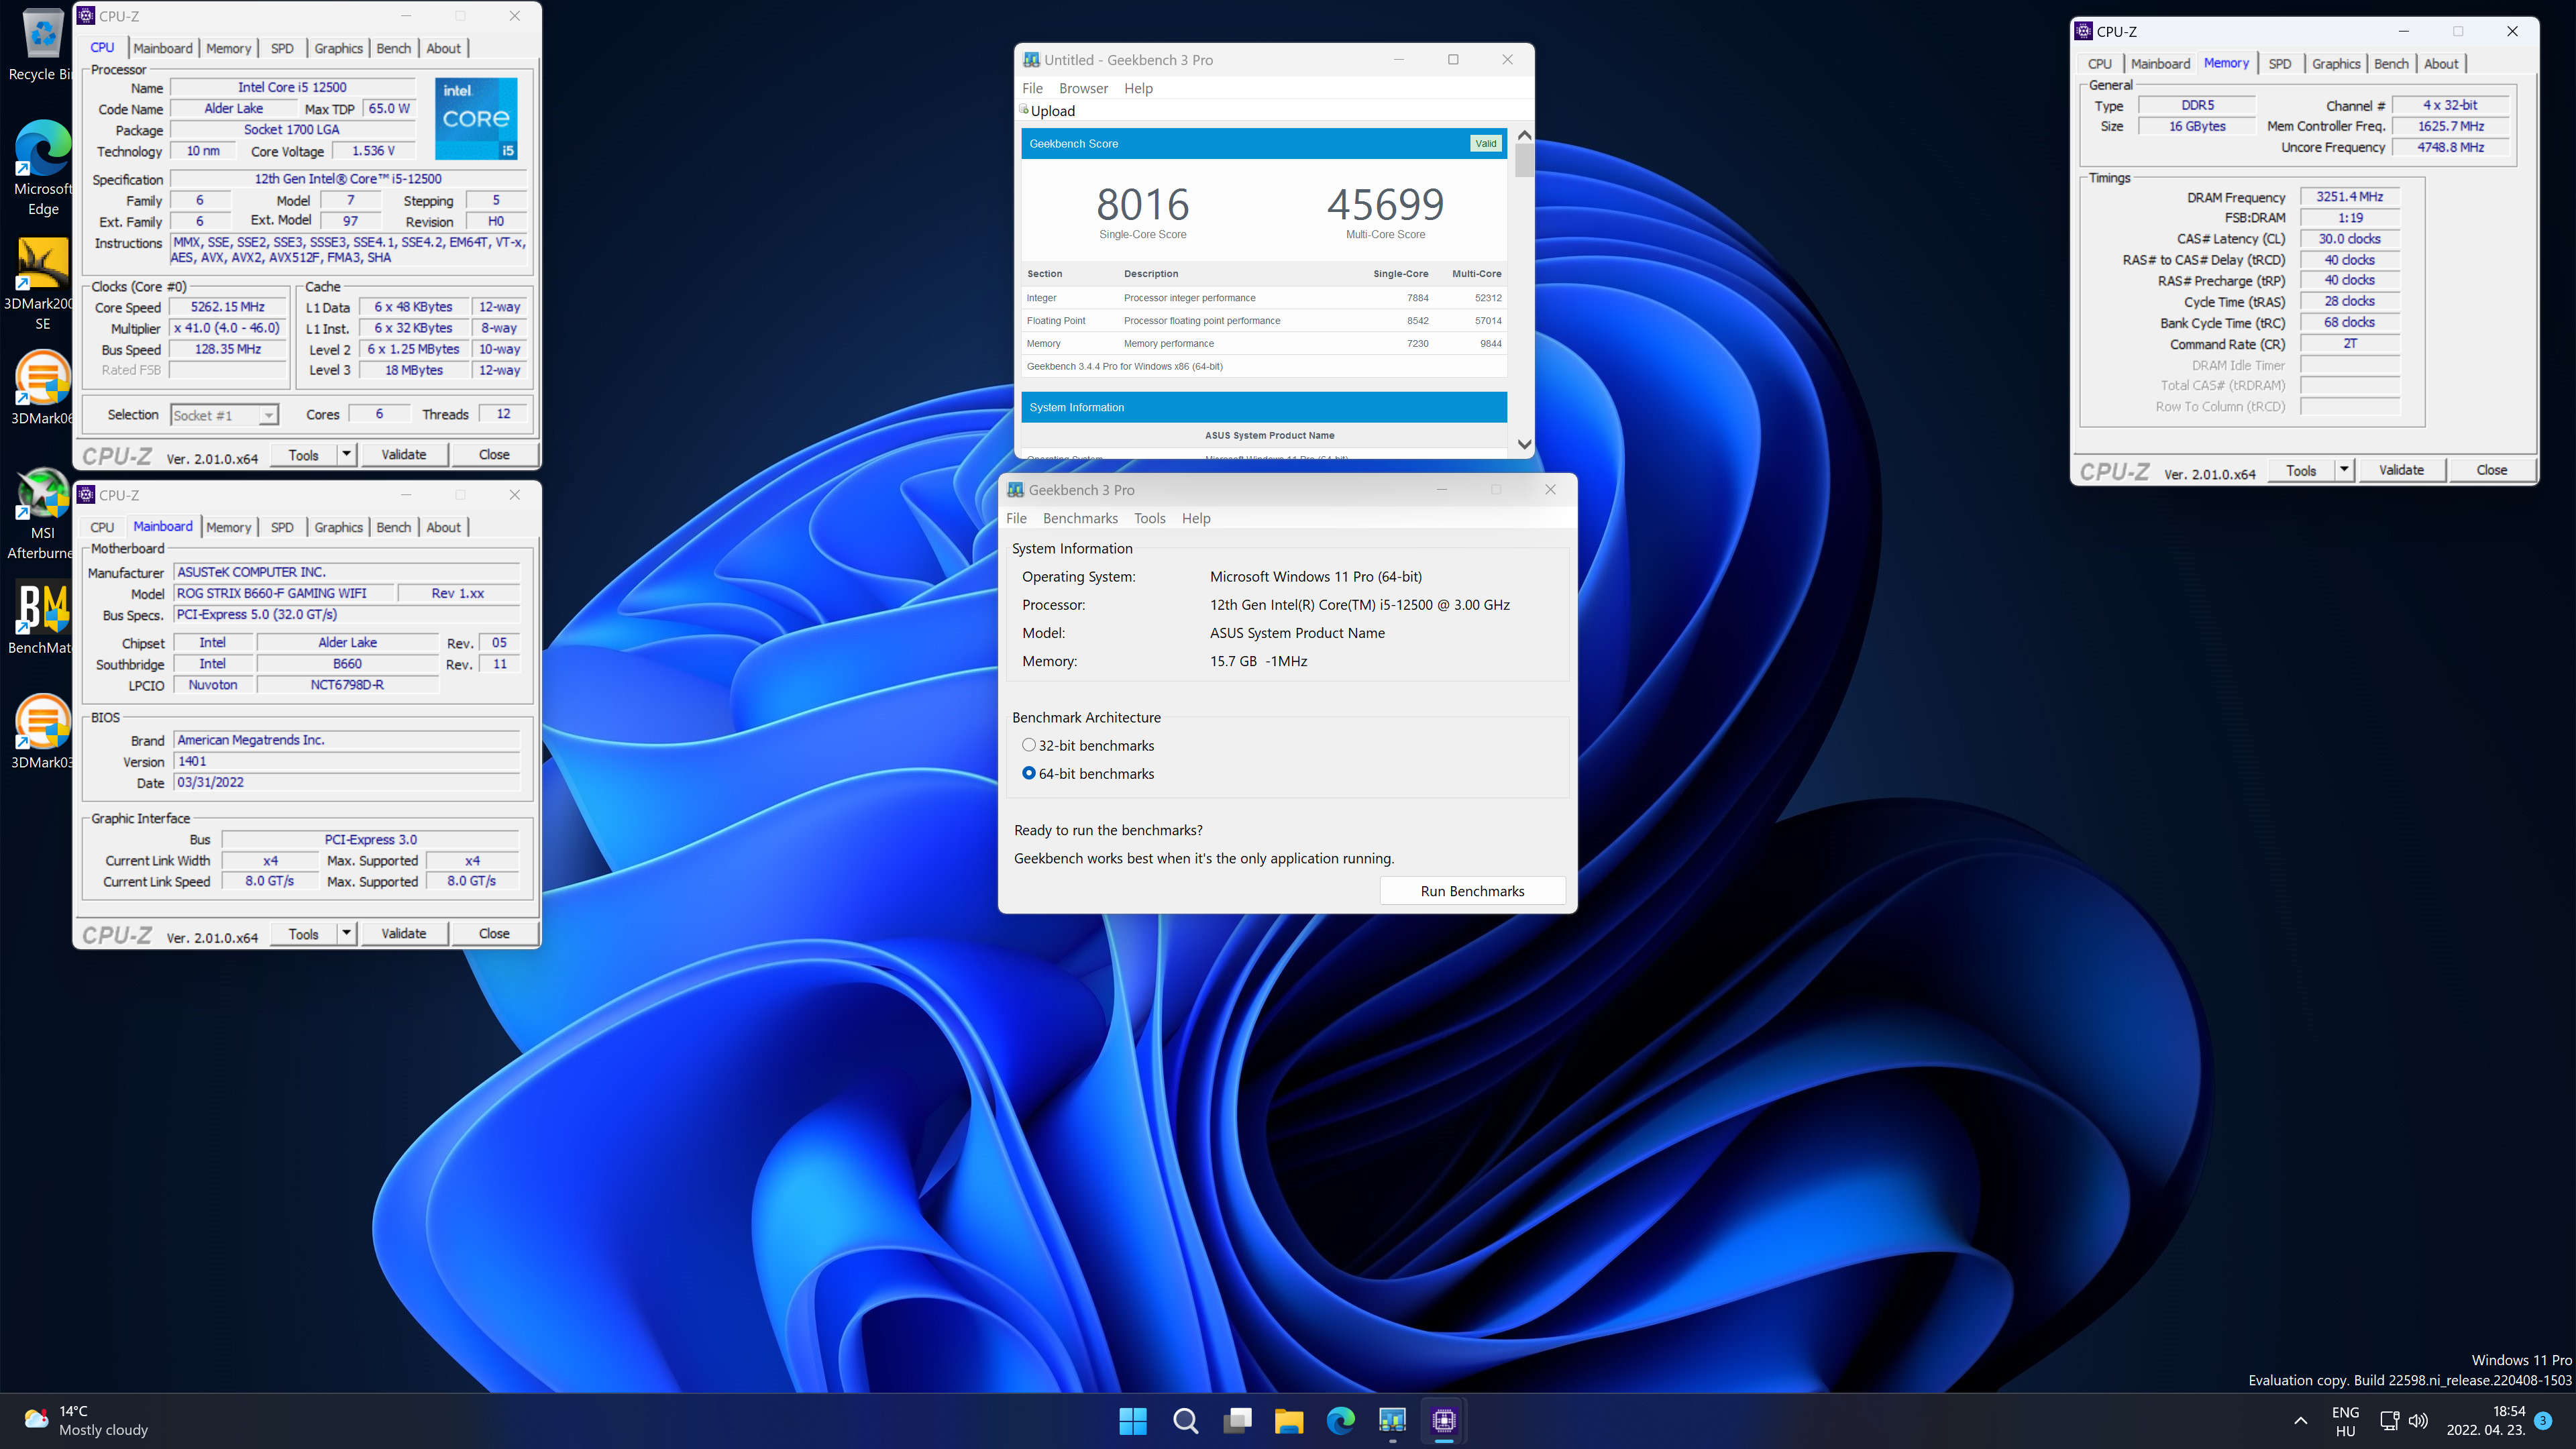Open the notification center badge
Image resolution: width=2576 pixels, height=1449 pixels.
[2543, 1420]
